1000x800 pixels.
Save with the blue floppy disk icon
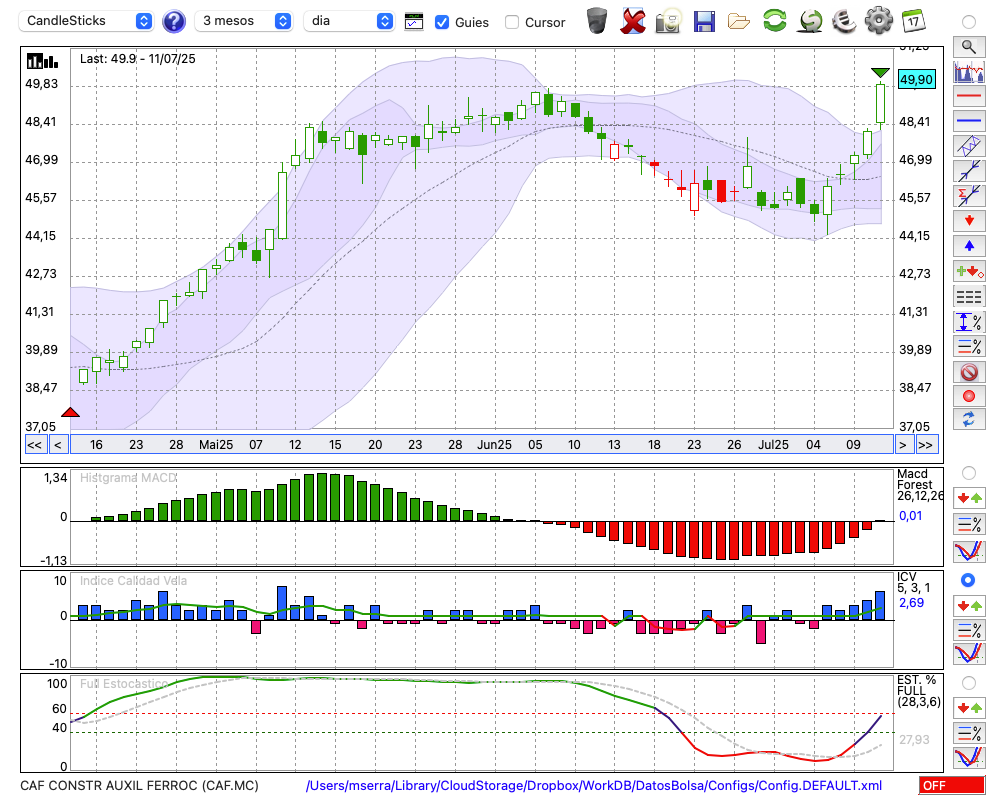703,21
